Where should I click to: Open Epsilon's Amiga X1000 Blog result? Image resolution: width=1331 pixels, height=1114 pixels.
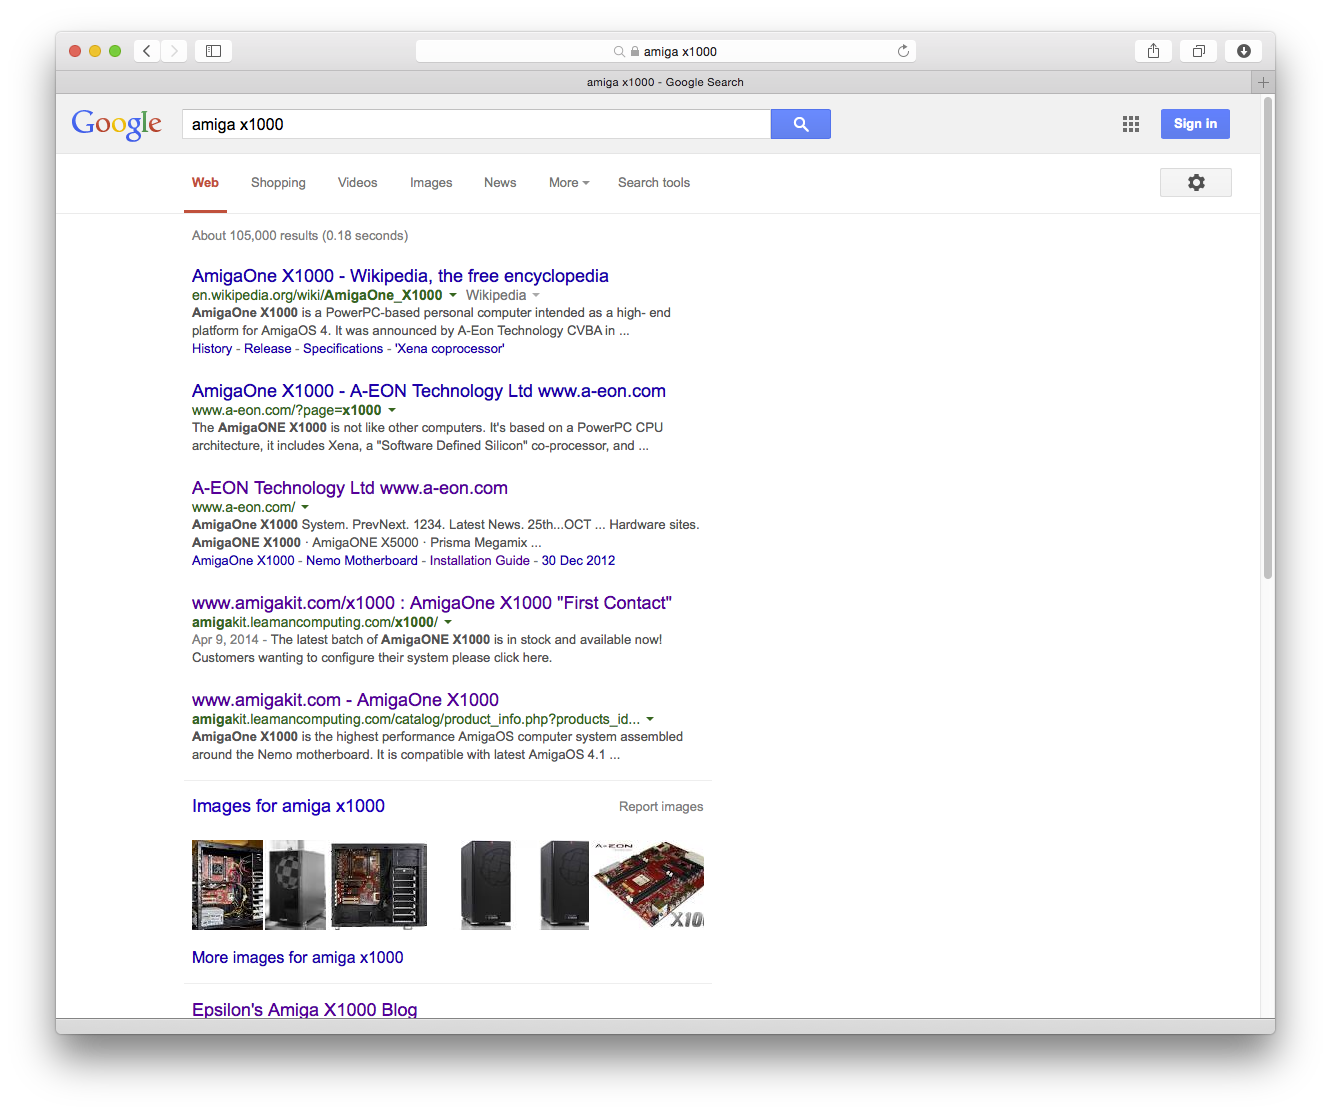(x=305, y=1009)
